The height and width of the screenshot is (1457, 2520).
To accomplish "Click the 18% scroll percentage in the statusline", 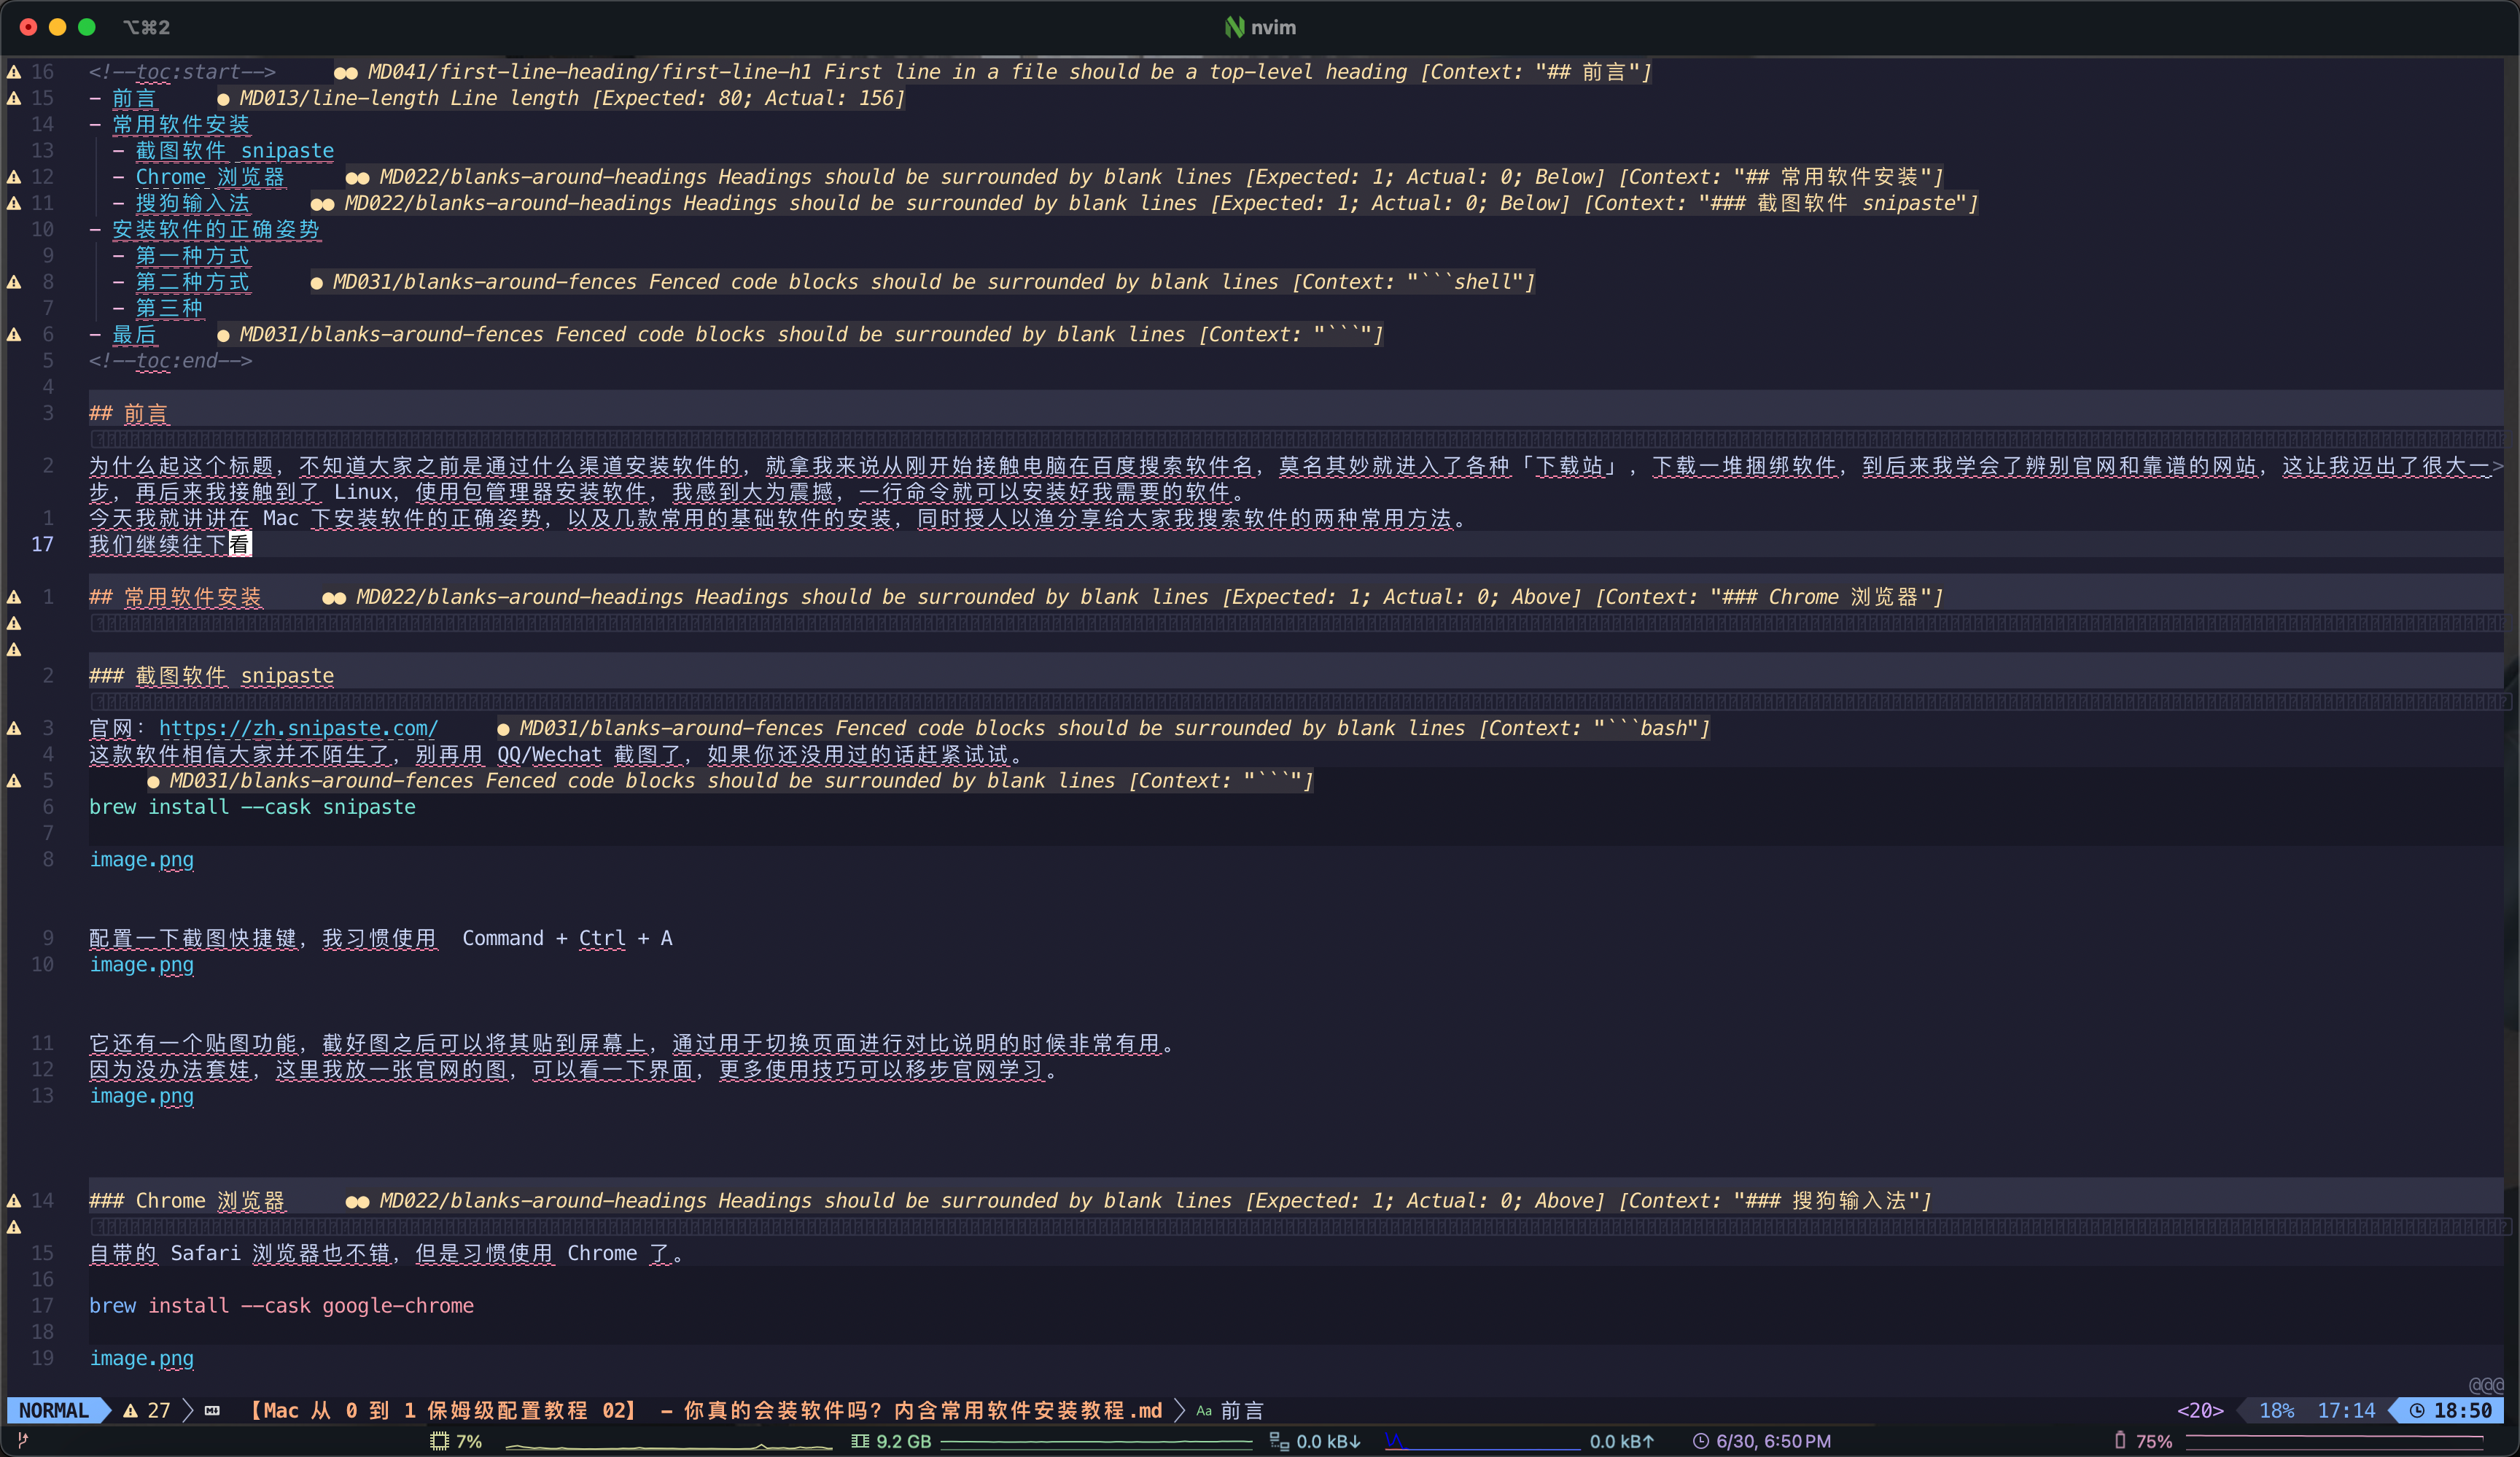I will click(2277, 1410).
